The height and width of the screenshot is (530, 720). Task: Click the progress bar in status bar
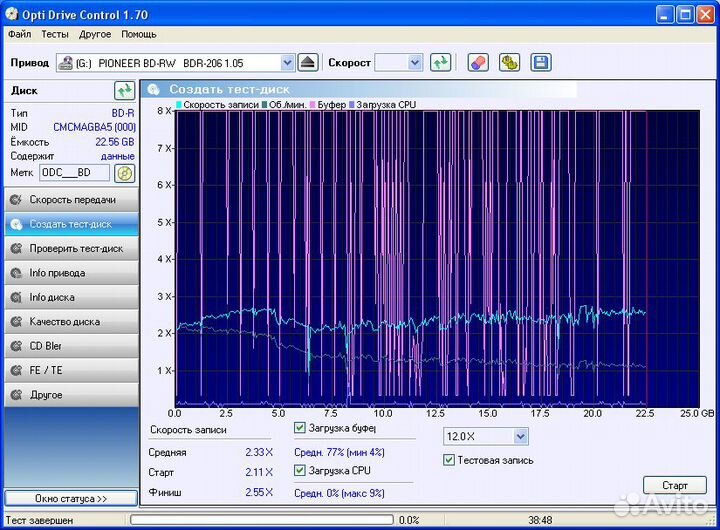click(260, 520)
